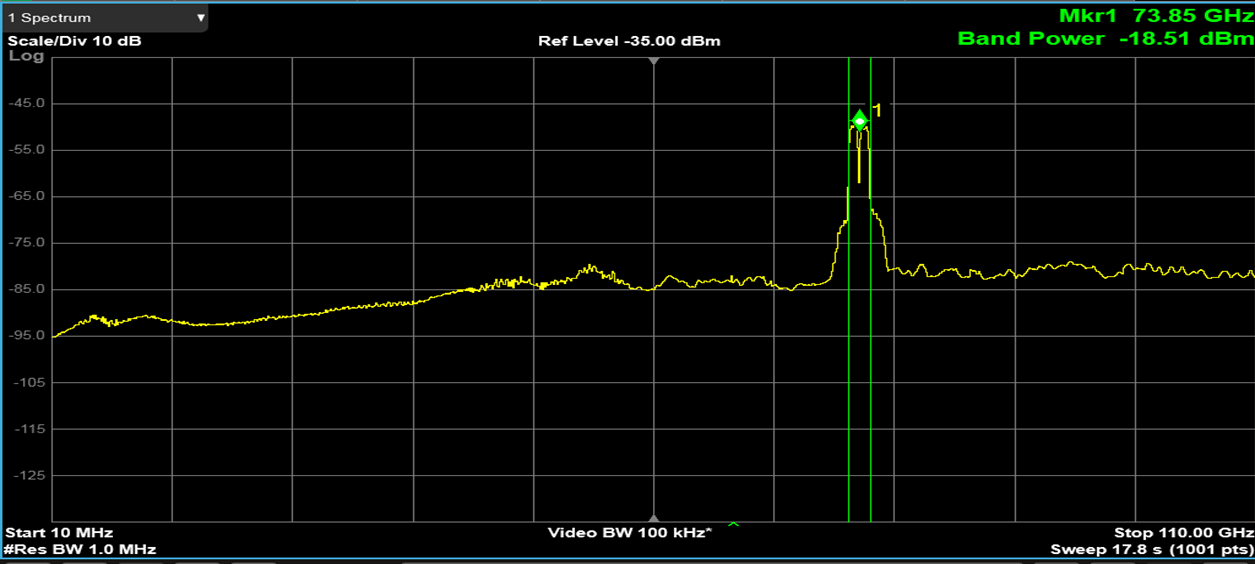The width and height of the screenshot is (1255, 564).
Task: Select the right green band power boundary line
Action: tap(870, 300)
